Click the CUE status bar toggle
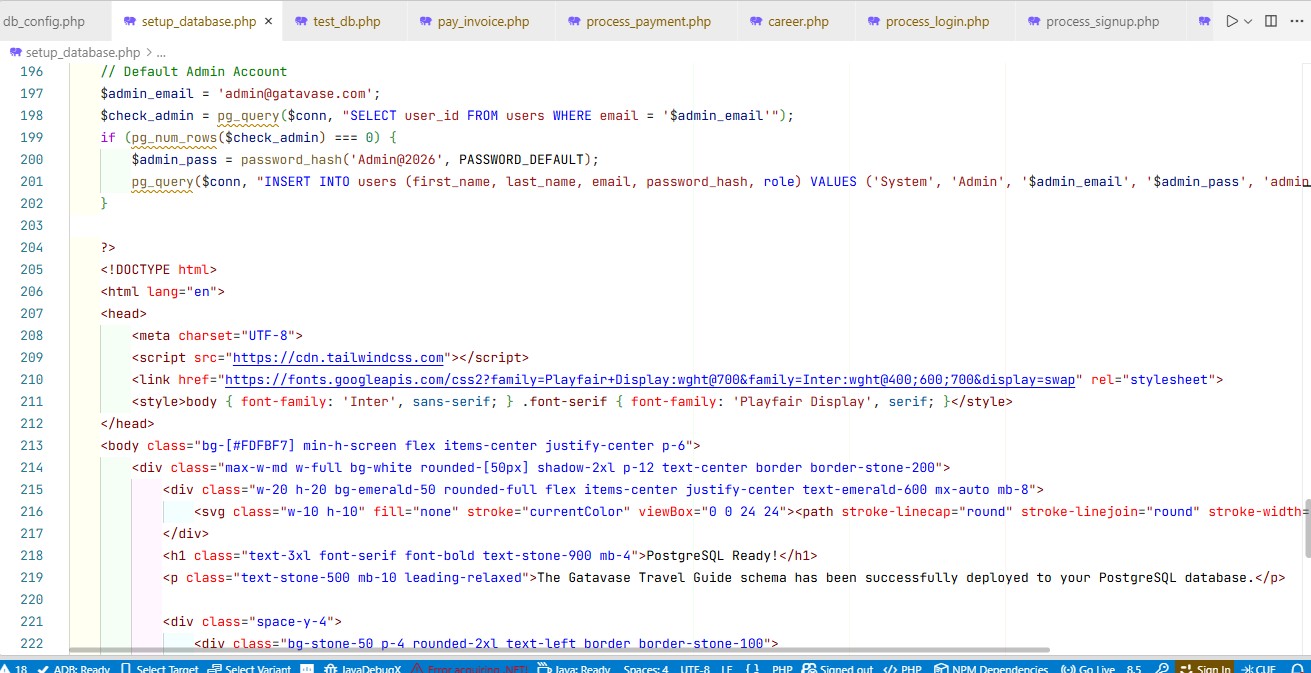 1259,668
